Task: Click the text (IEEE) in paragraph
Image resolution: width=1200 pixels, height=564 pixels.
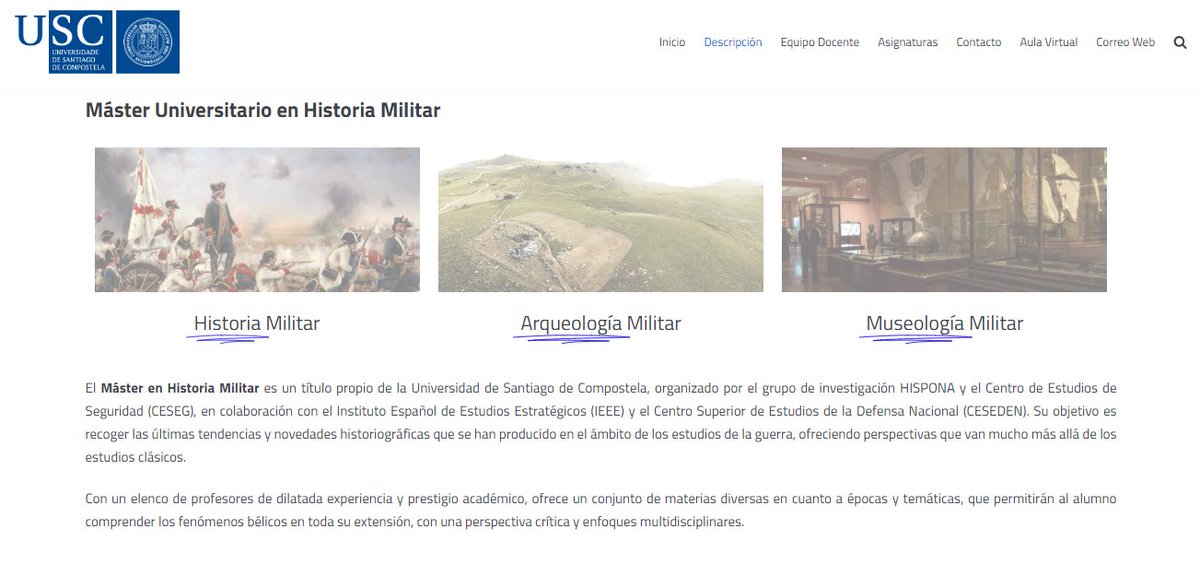Action: click(x=606, y=411)
